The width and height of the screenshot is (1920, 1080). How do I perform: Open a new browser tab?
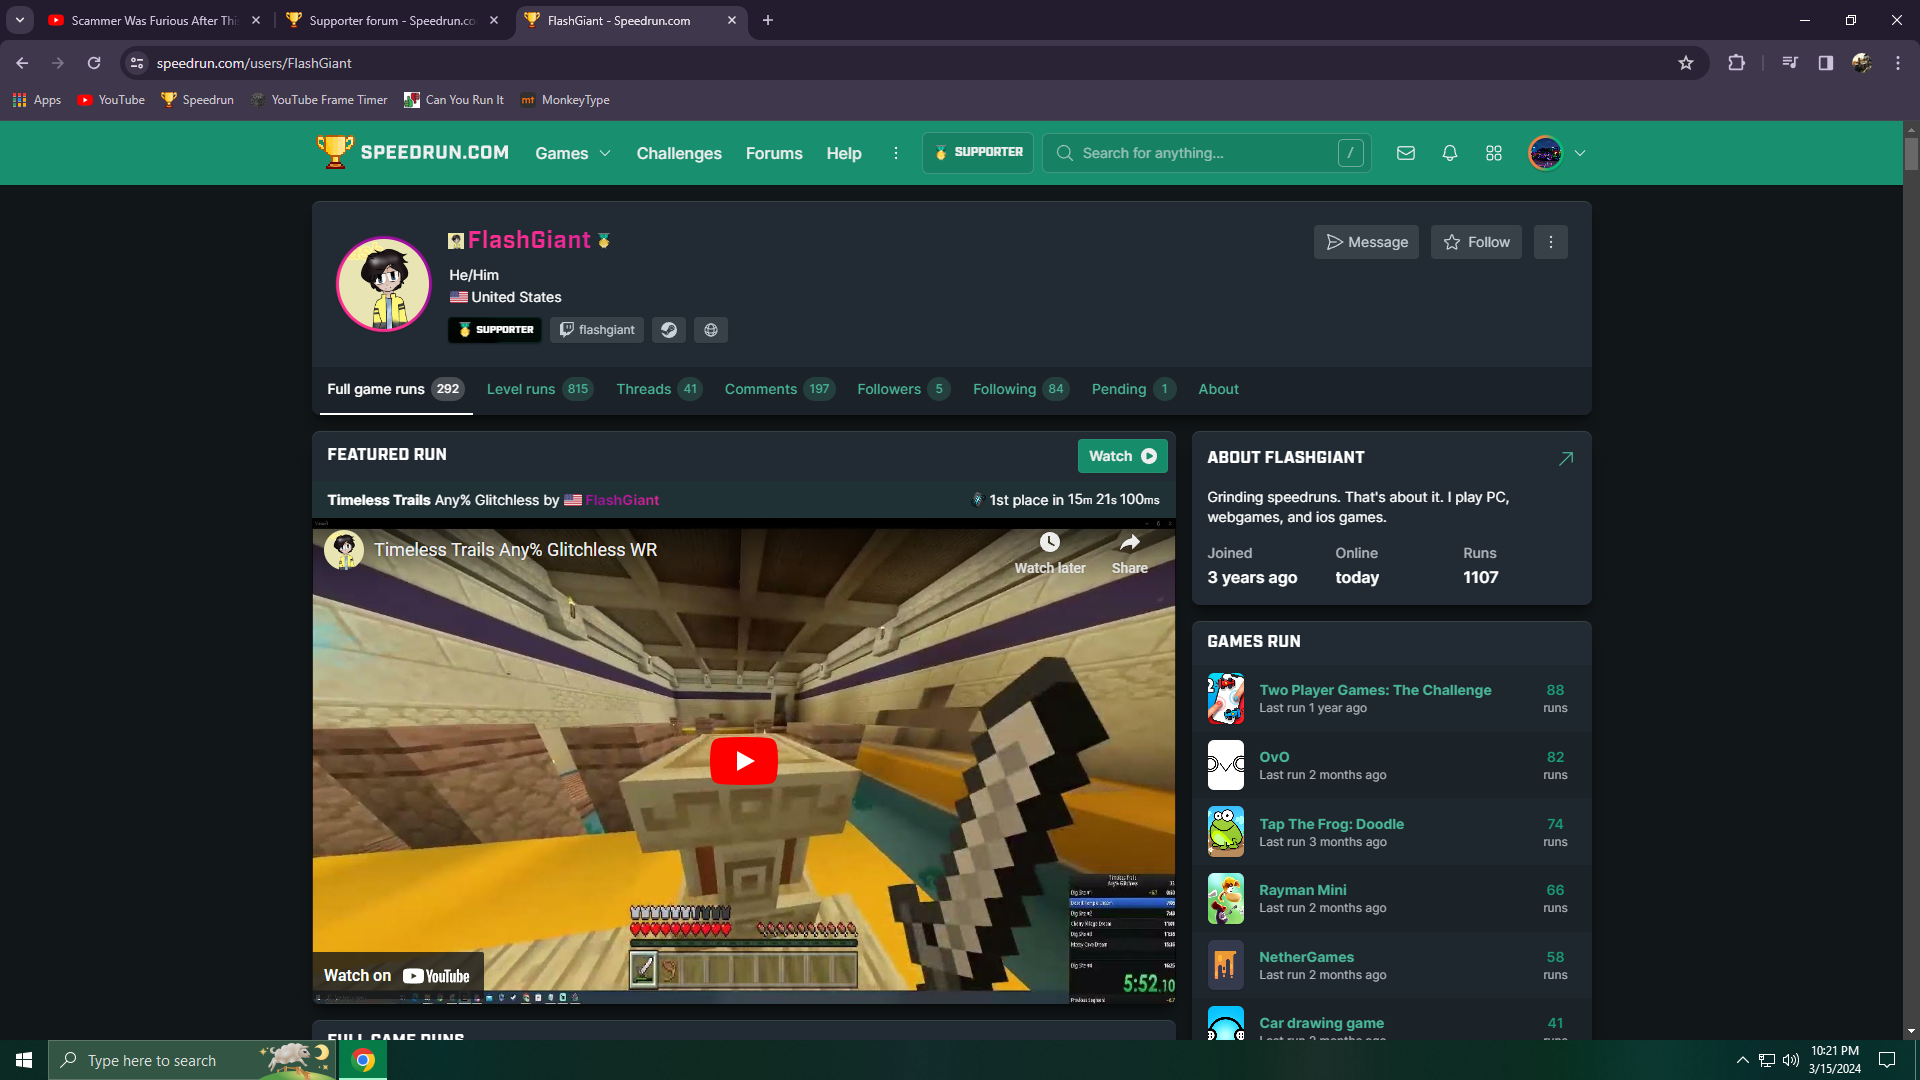[x=768, y=20]
